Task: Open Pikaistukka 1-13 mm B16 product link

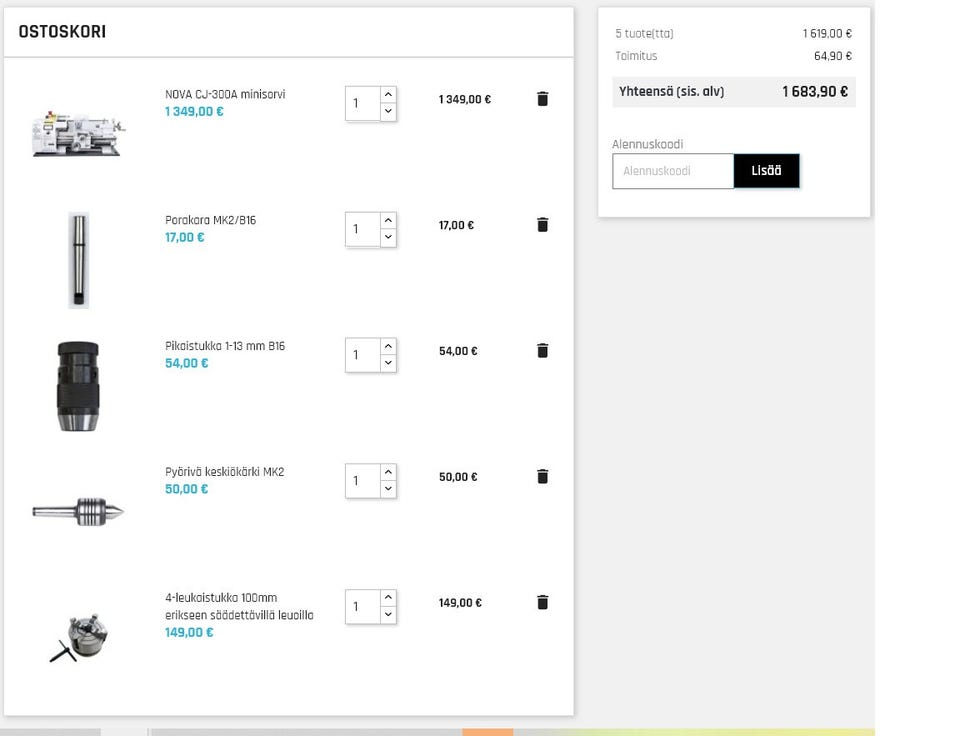Action: [225, 346]
